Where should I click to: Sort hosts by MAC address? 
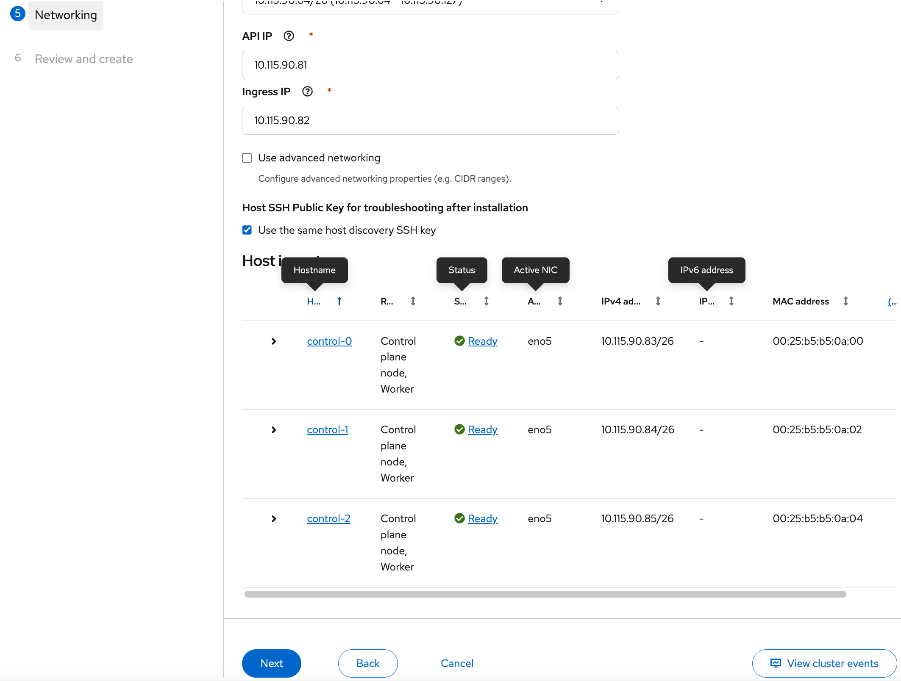pyautogui.click(x=845, y=301)
